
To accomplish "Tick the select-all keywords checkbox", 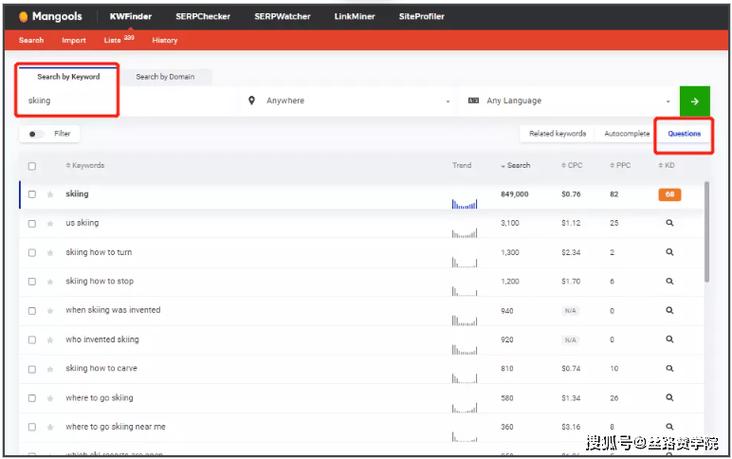I will [32, 166].
